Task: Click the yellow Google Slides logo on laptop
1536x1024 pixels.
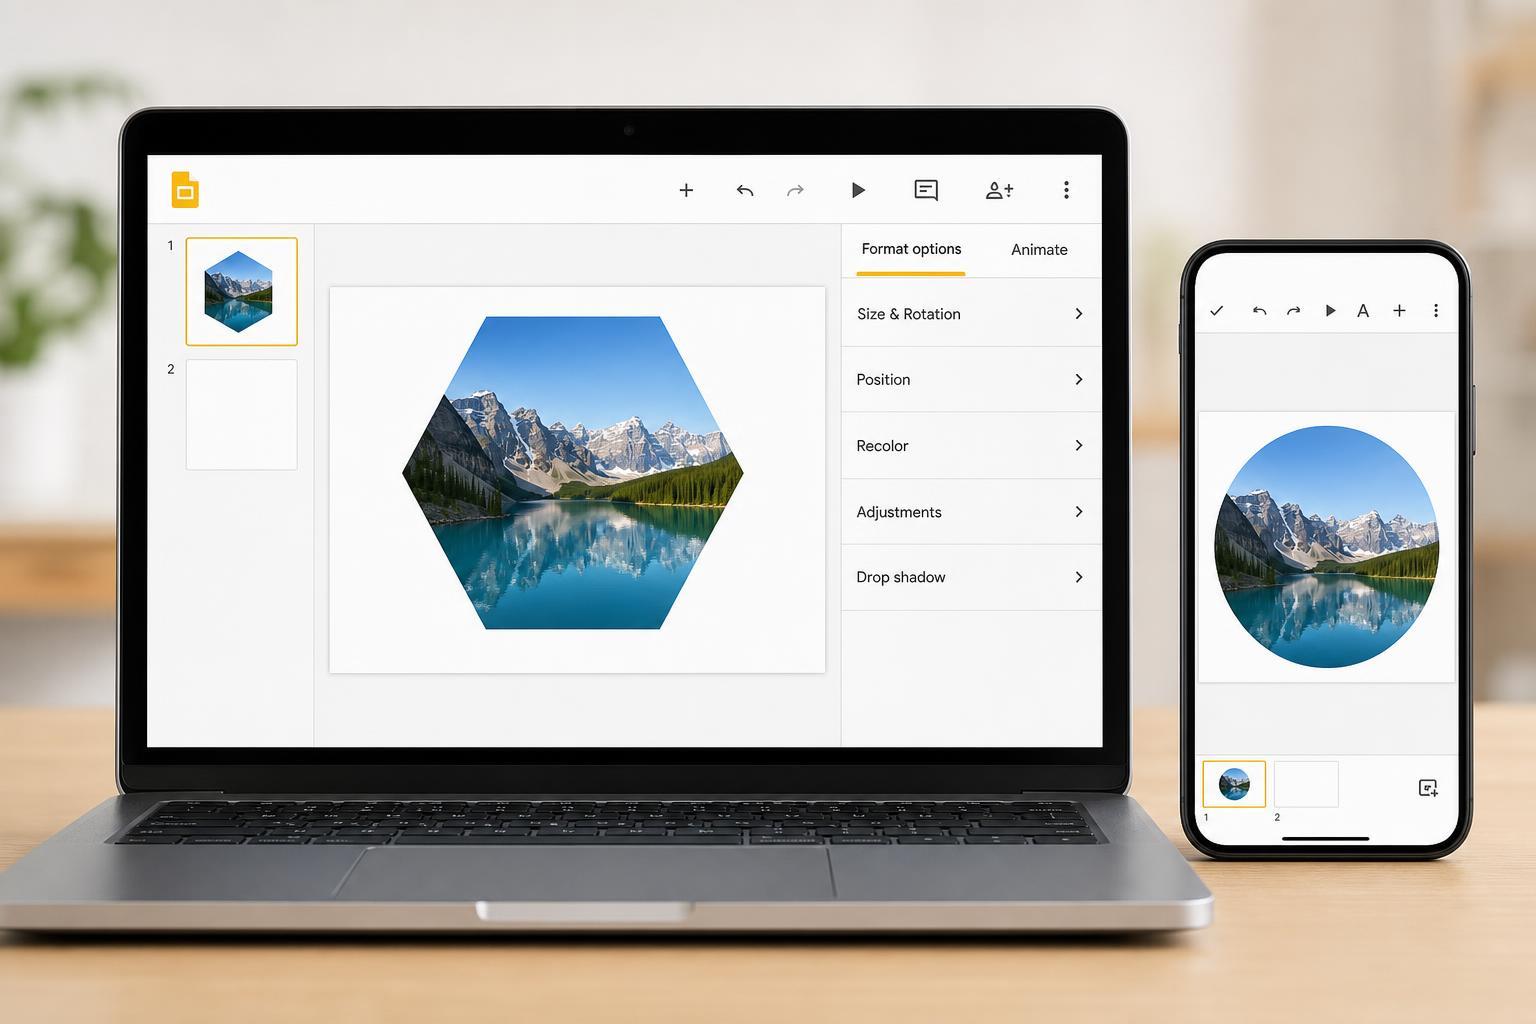Action: pos(185,190)
